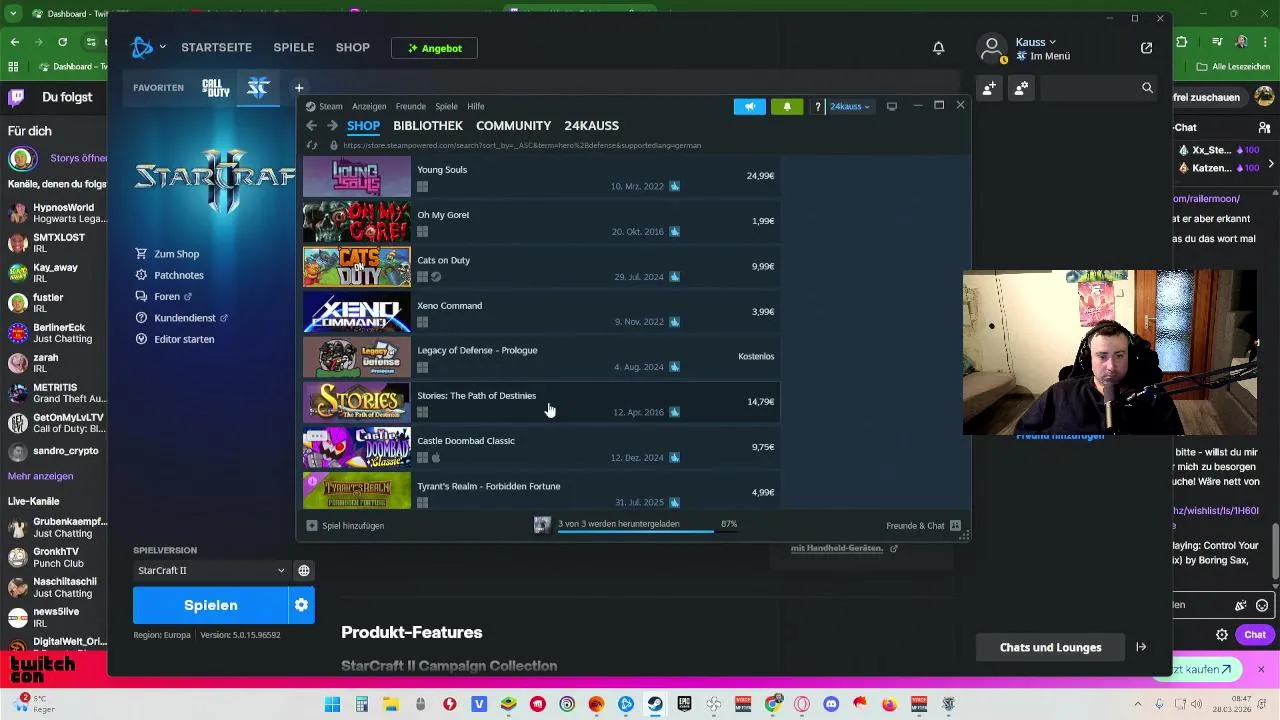Open Stories: The Path of Destinies
1280x720 pixels.
(x=541, y=402)
